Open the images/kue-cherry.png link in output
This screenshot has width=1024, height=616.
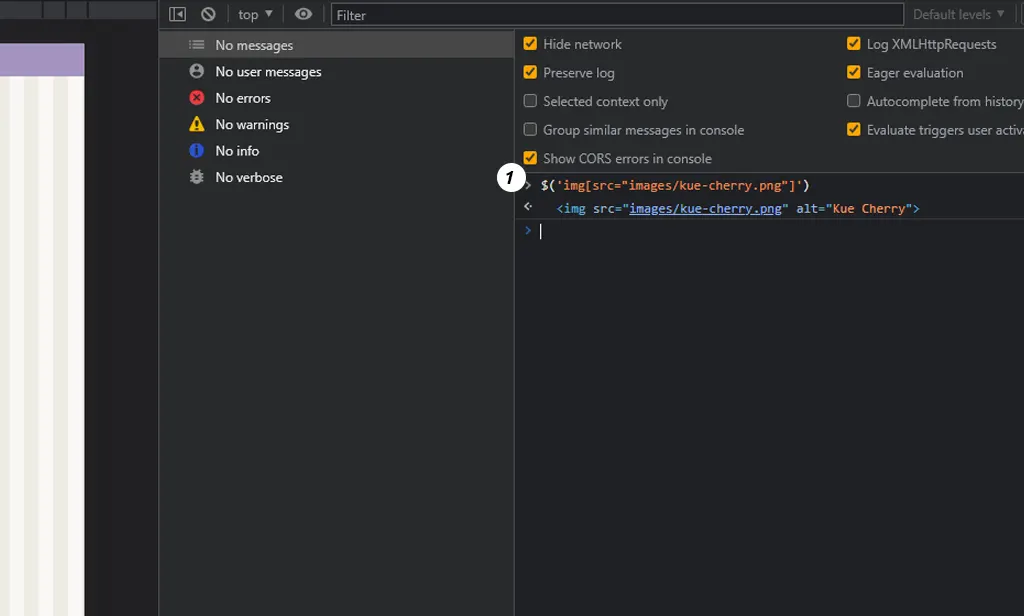click(705, 208)
